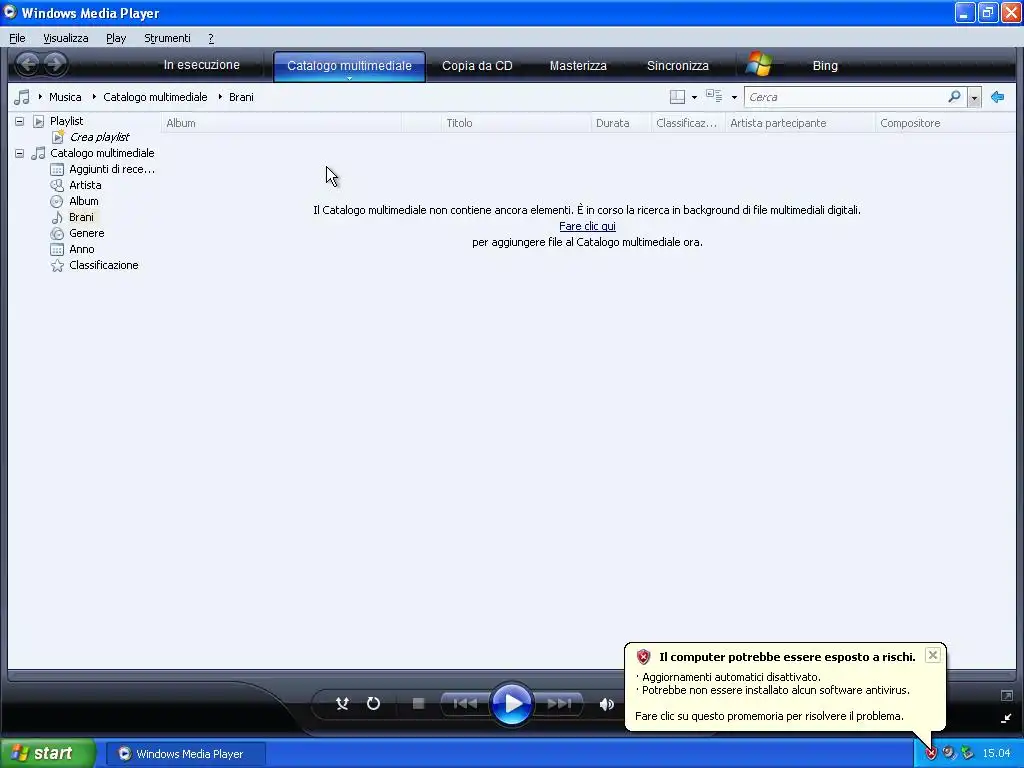This screenshot has height=768, width=1024.
Task: Sort by Artista partecipante column header
Action: tap(800, 123)
